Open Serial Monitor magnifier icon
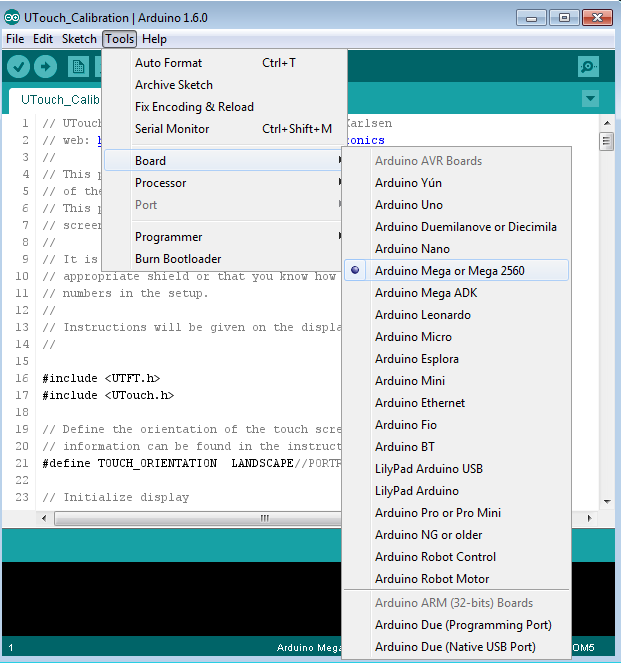Image resolution: width=621 pixels, height=663 pixels. (x=588, y=66)
